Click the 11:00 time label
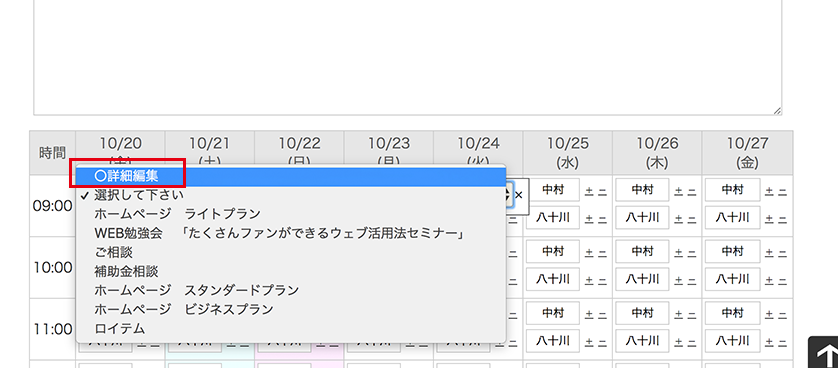The width and height of the screenshot is (838, 368). point(52,330)
